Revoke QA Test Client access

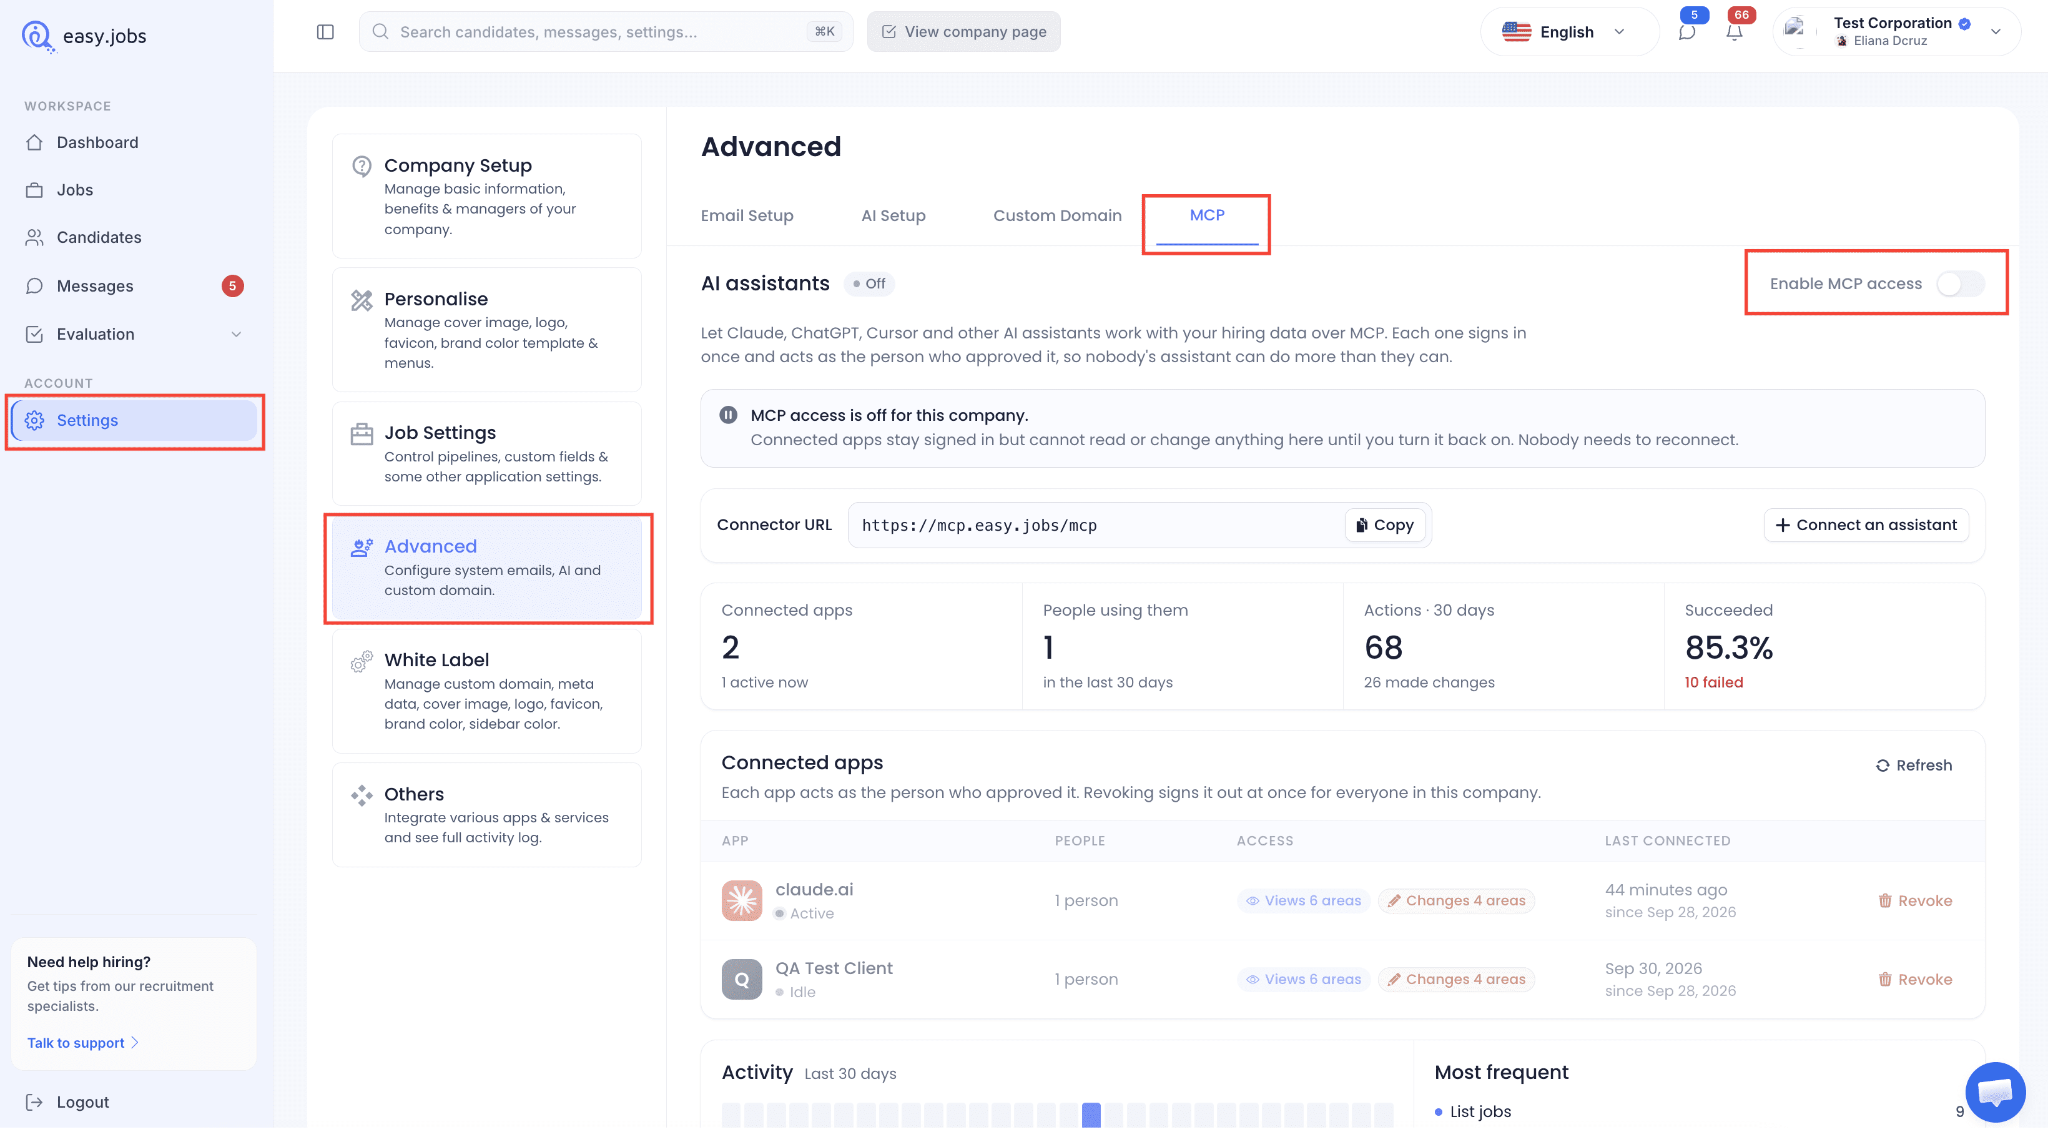click(1915, 980)
